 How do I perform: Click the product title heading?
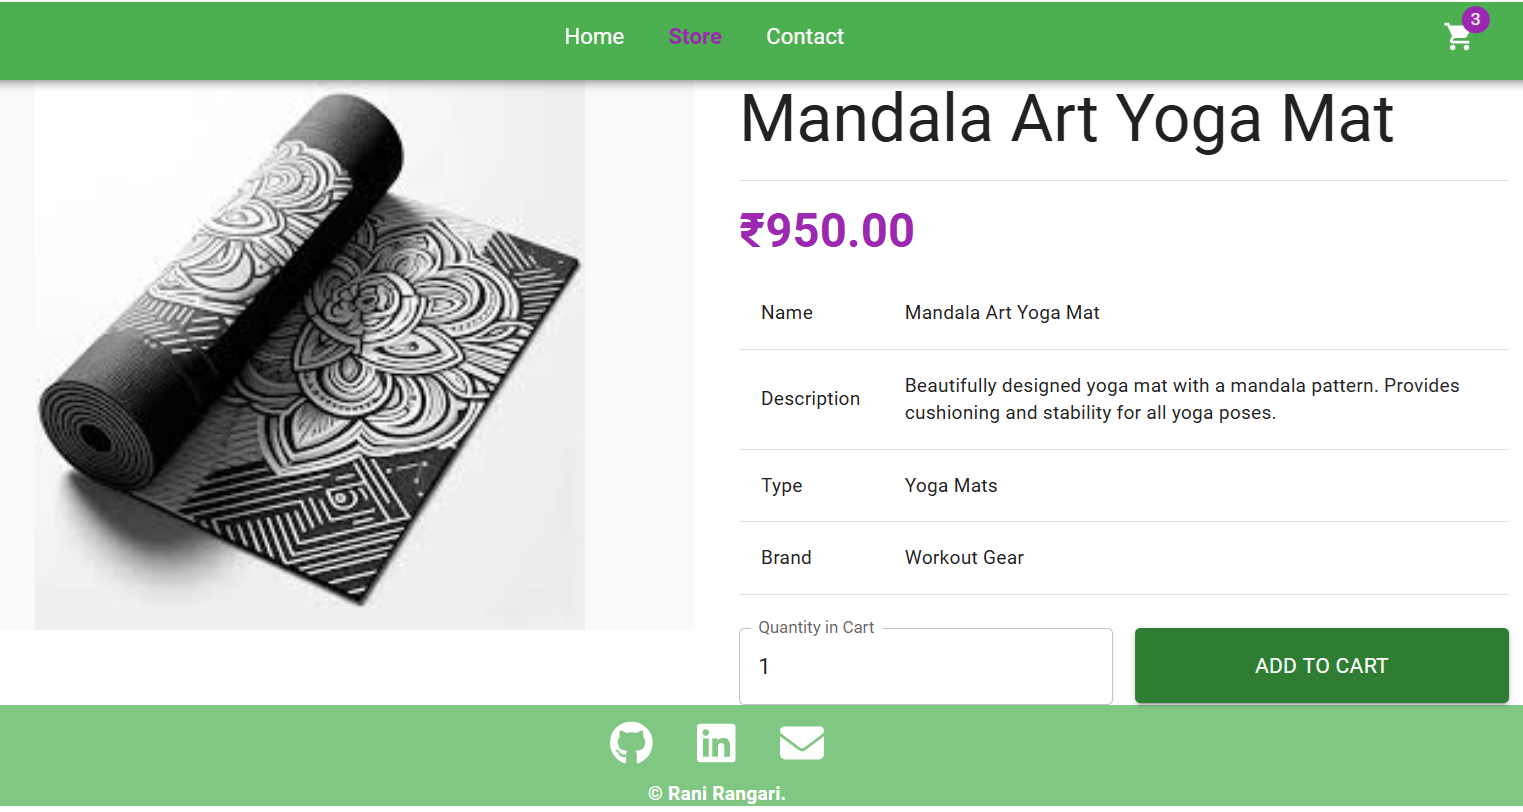(1066, 119)
